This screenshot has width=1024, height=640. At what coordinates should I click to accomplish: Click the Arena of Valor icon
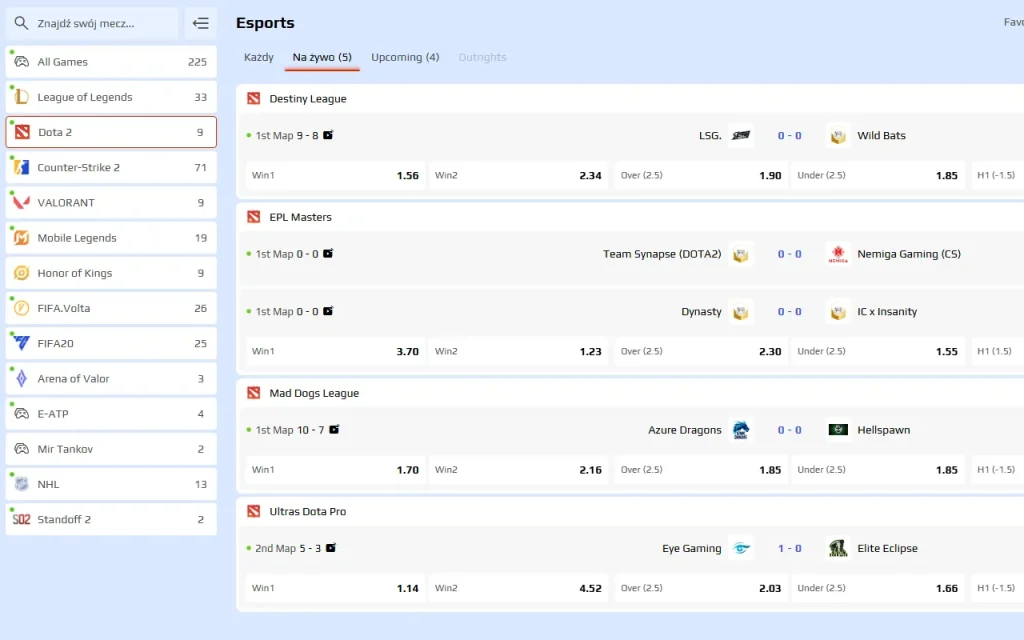click(22, 379)
